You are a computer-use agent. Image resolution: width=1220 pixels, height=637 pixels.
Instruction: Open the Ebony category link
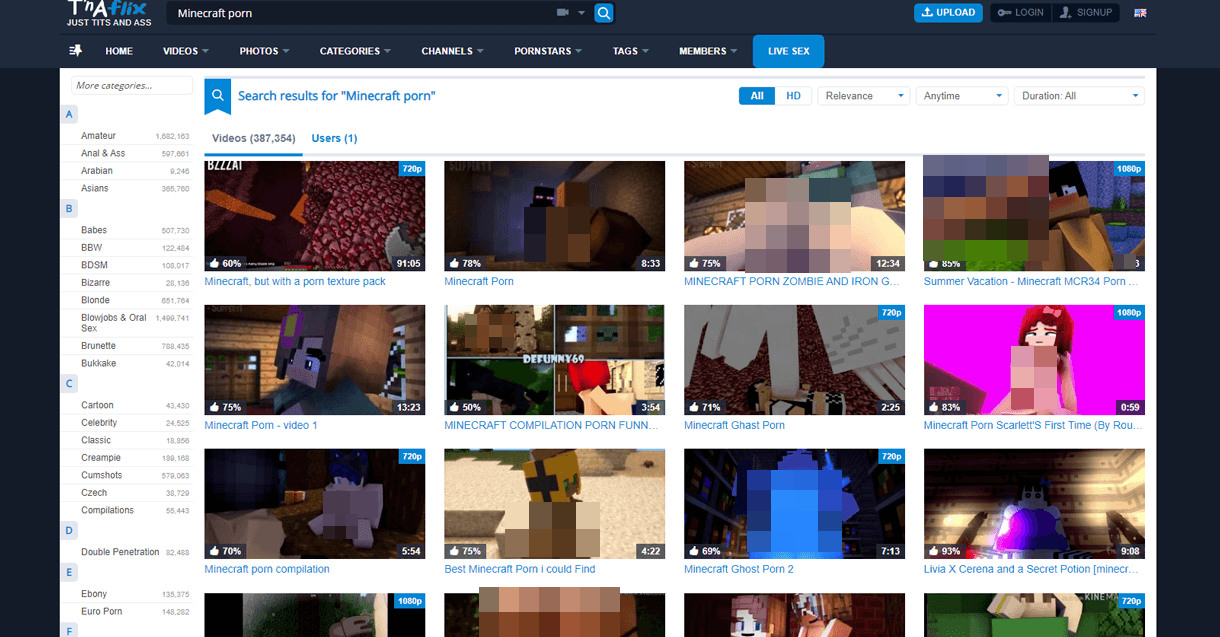point(95,594)
